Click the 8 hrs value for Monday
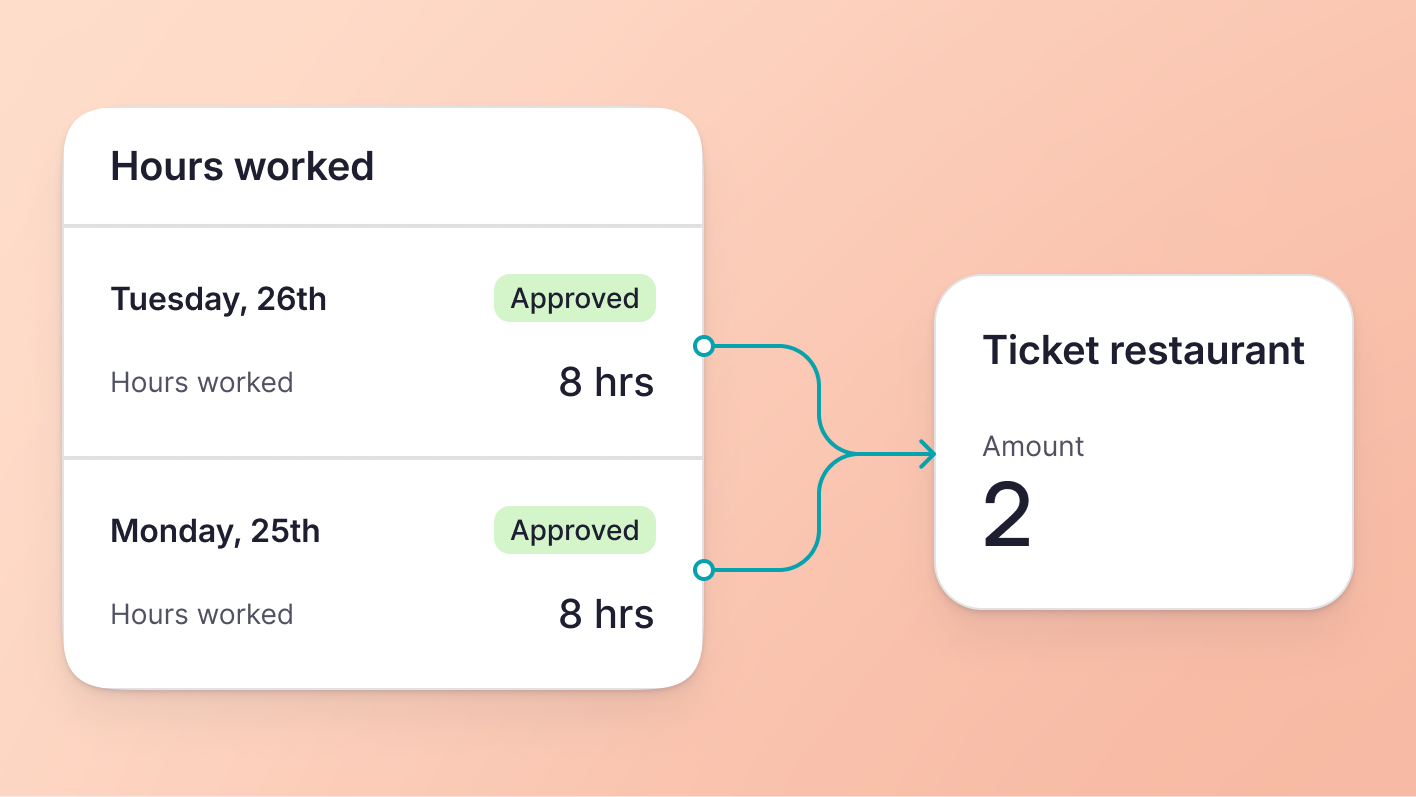 606,614
